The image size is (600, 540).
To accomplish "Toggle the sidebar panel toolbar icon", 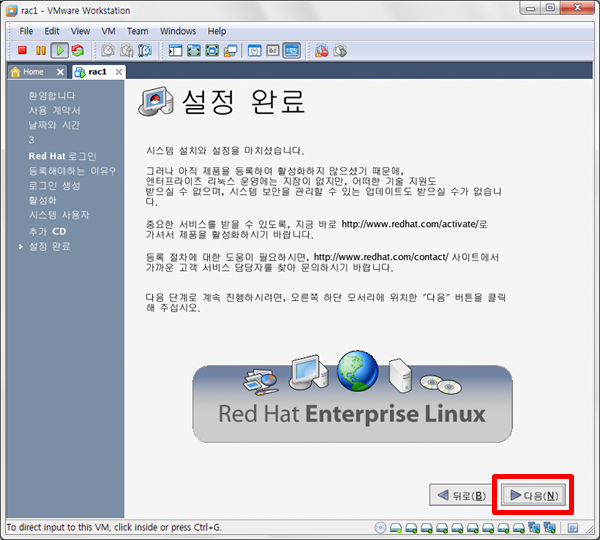I will point(176,51).
